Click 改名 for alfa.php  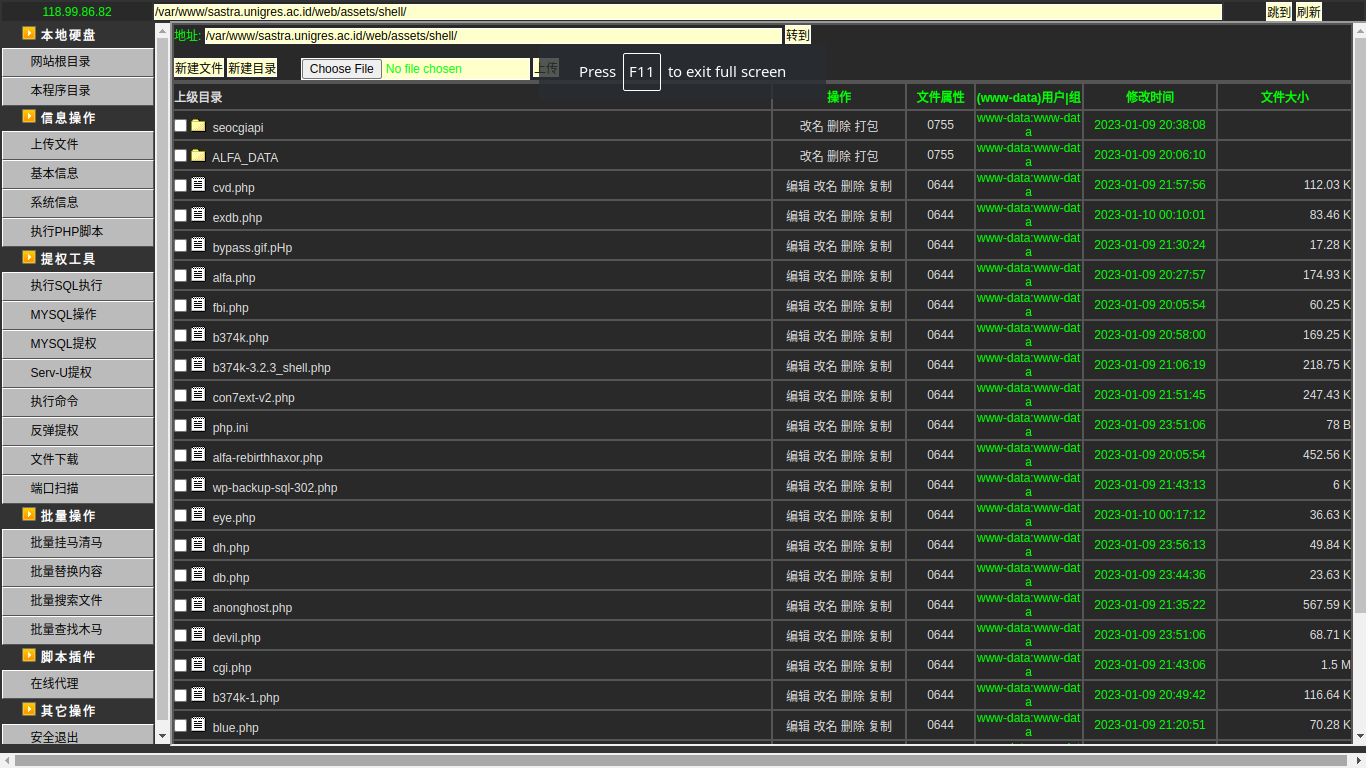coord(825,276)
